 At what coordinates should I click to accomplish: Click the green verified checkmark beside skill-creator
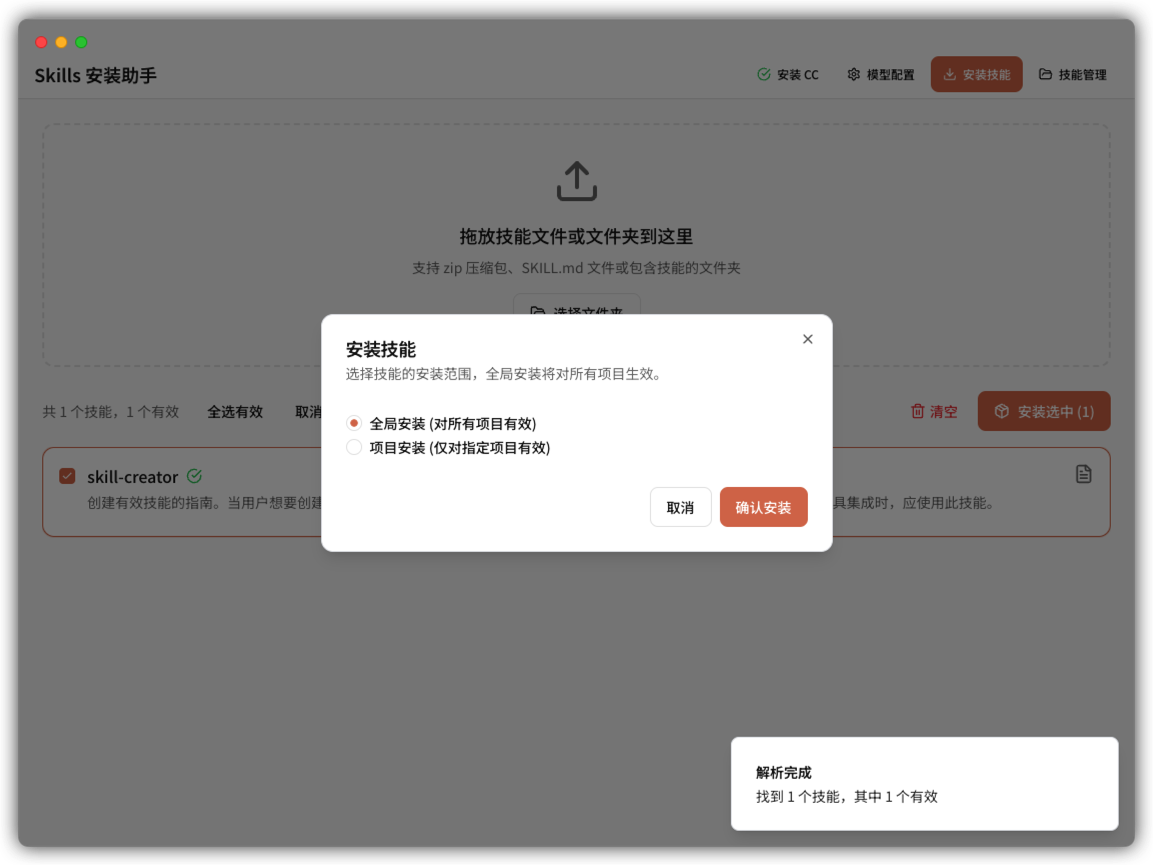pos(194,476)
